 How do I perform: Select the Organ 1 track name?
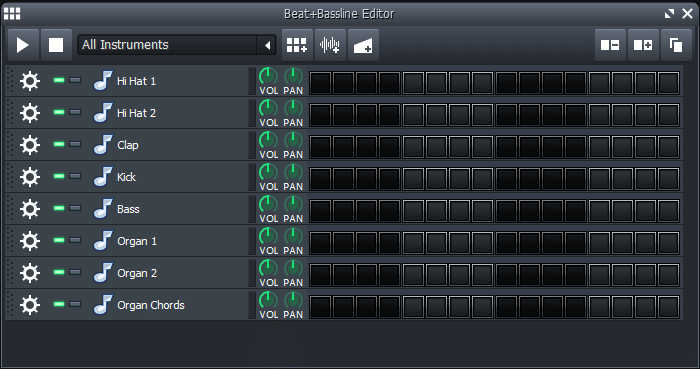(x=137, y=241)
